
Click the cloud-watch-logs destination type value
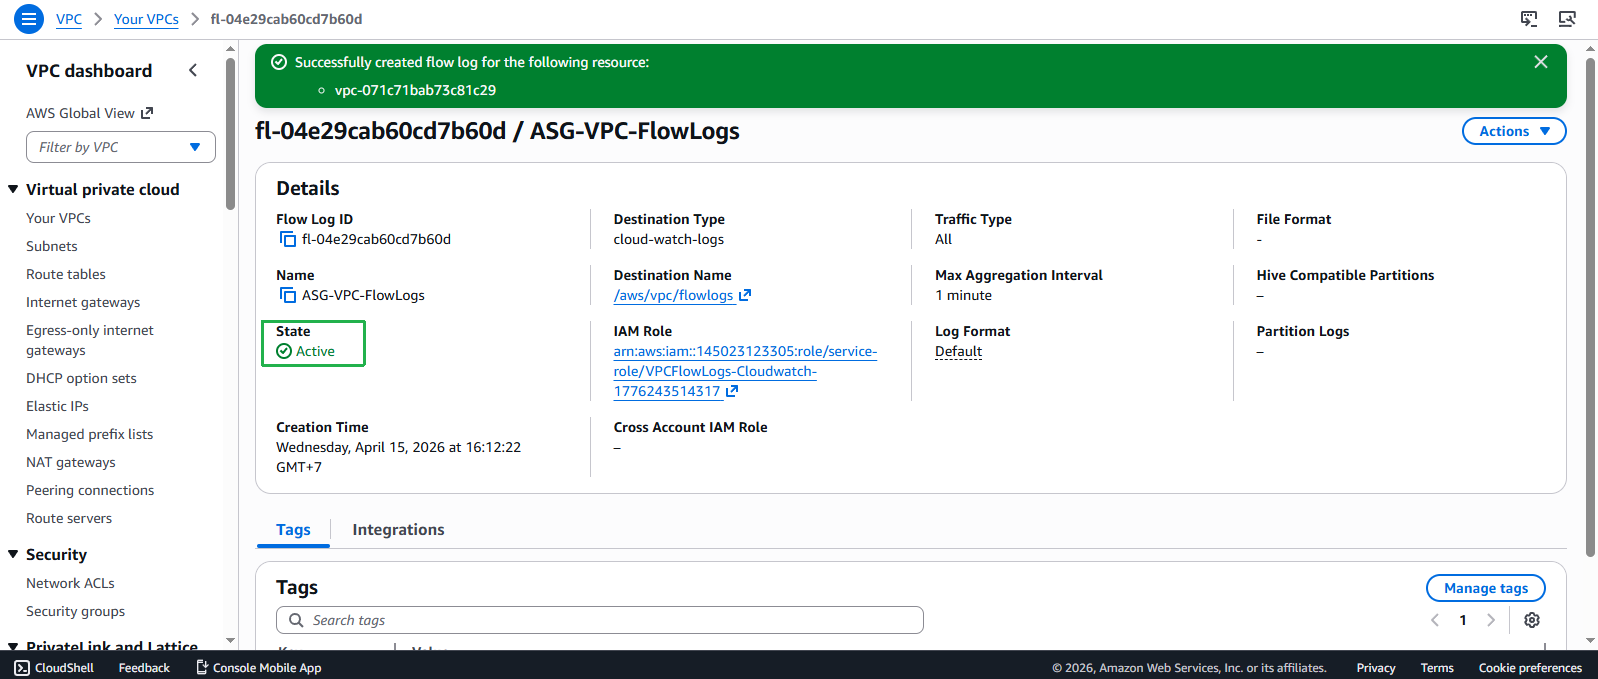669,239
